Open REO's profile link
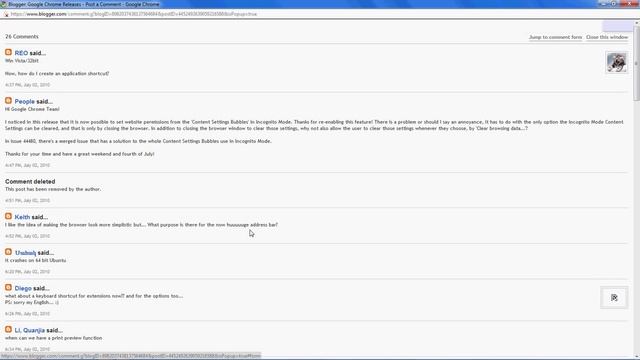 [x=21, y=53]
